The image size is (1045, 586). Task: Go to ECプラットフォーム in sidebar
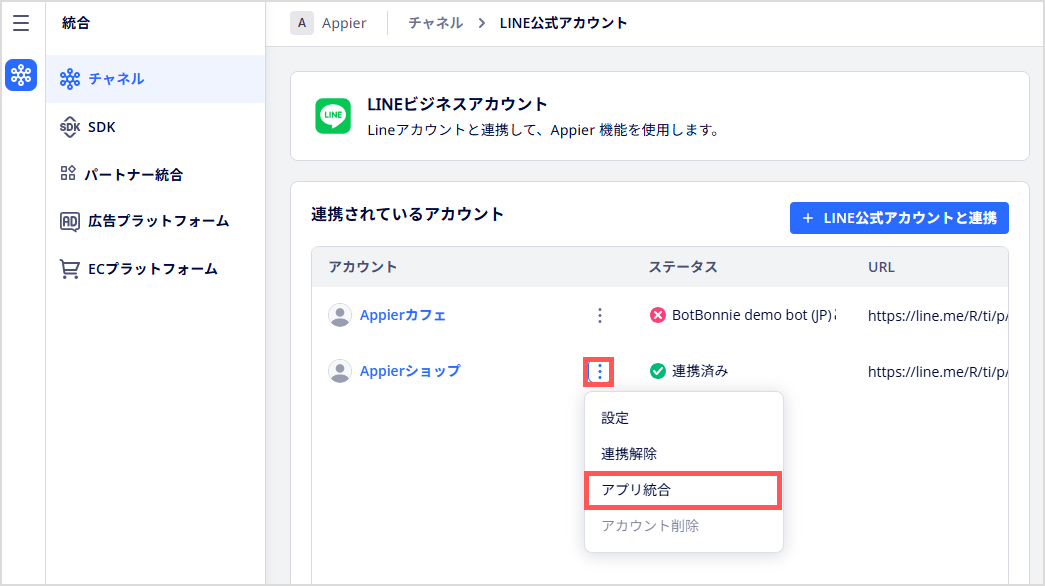point(155,269)
